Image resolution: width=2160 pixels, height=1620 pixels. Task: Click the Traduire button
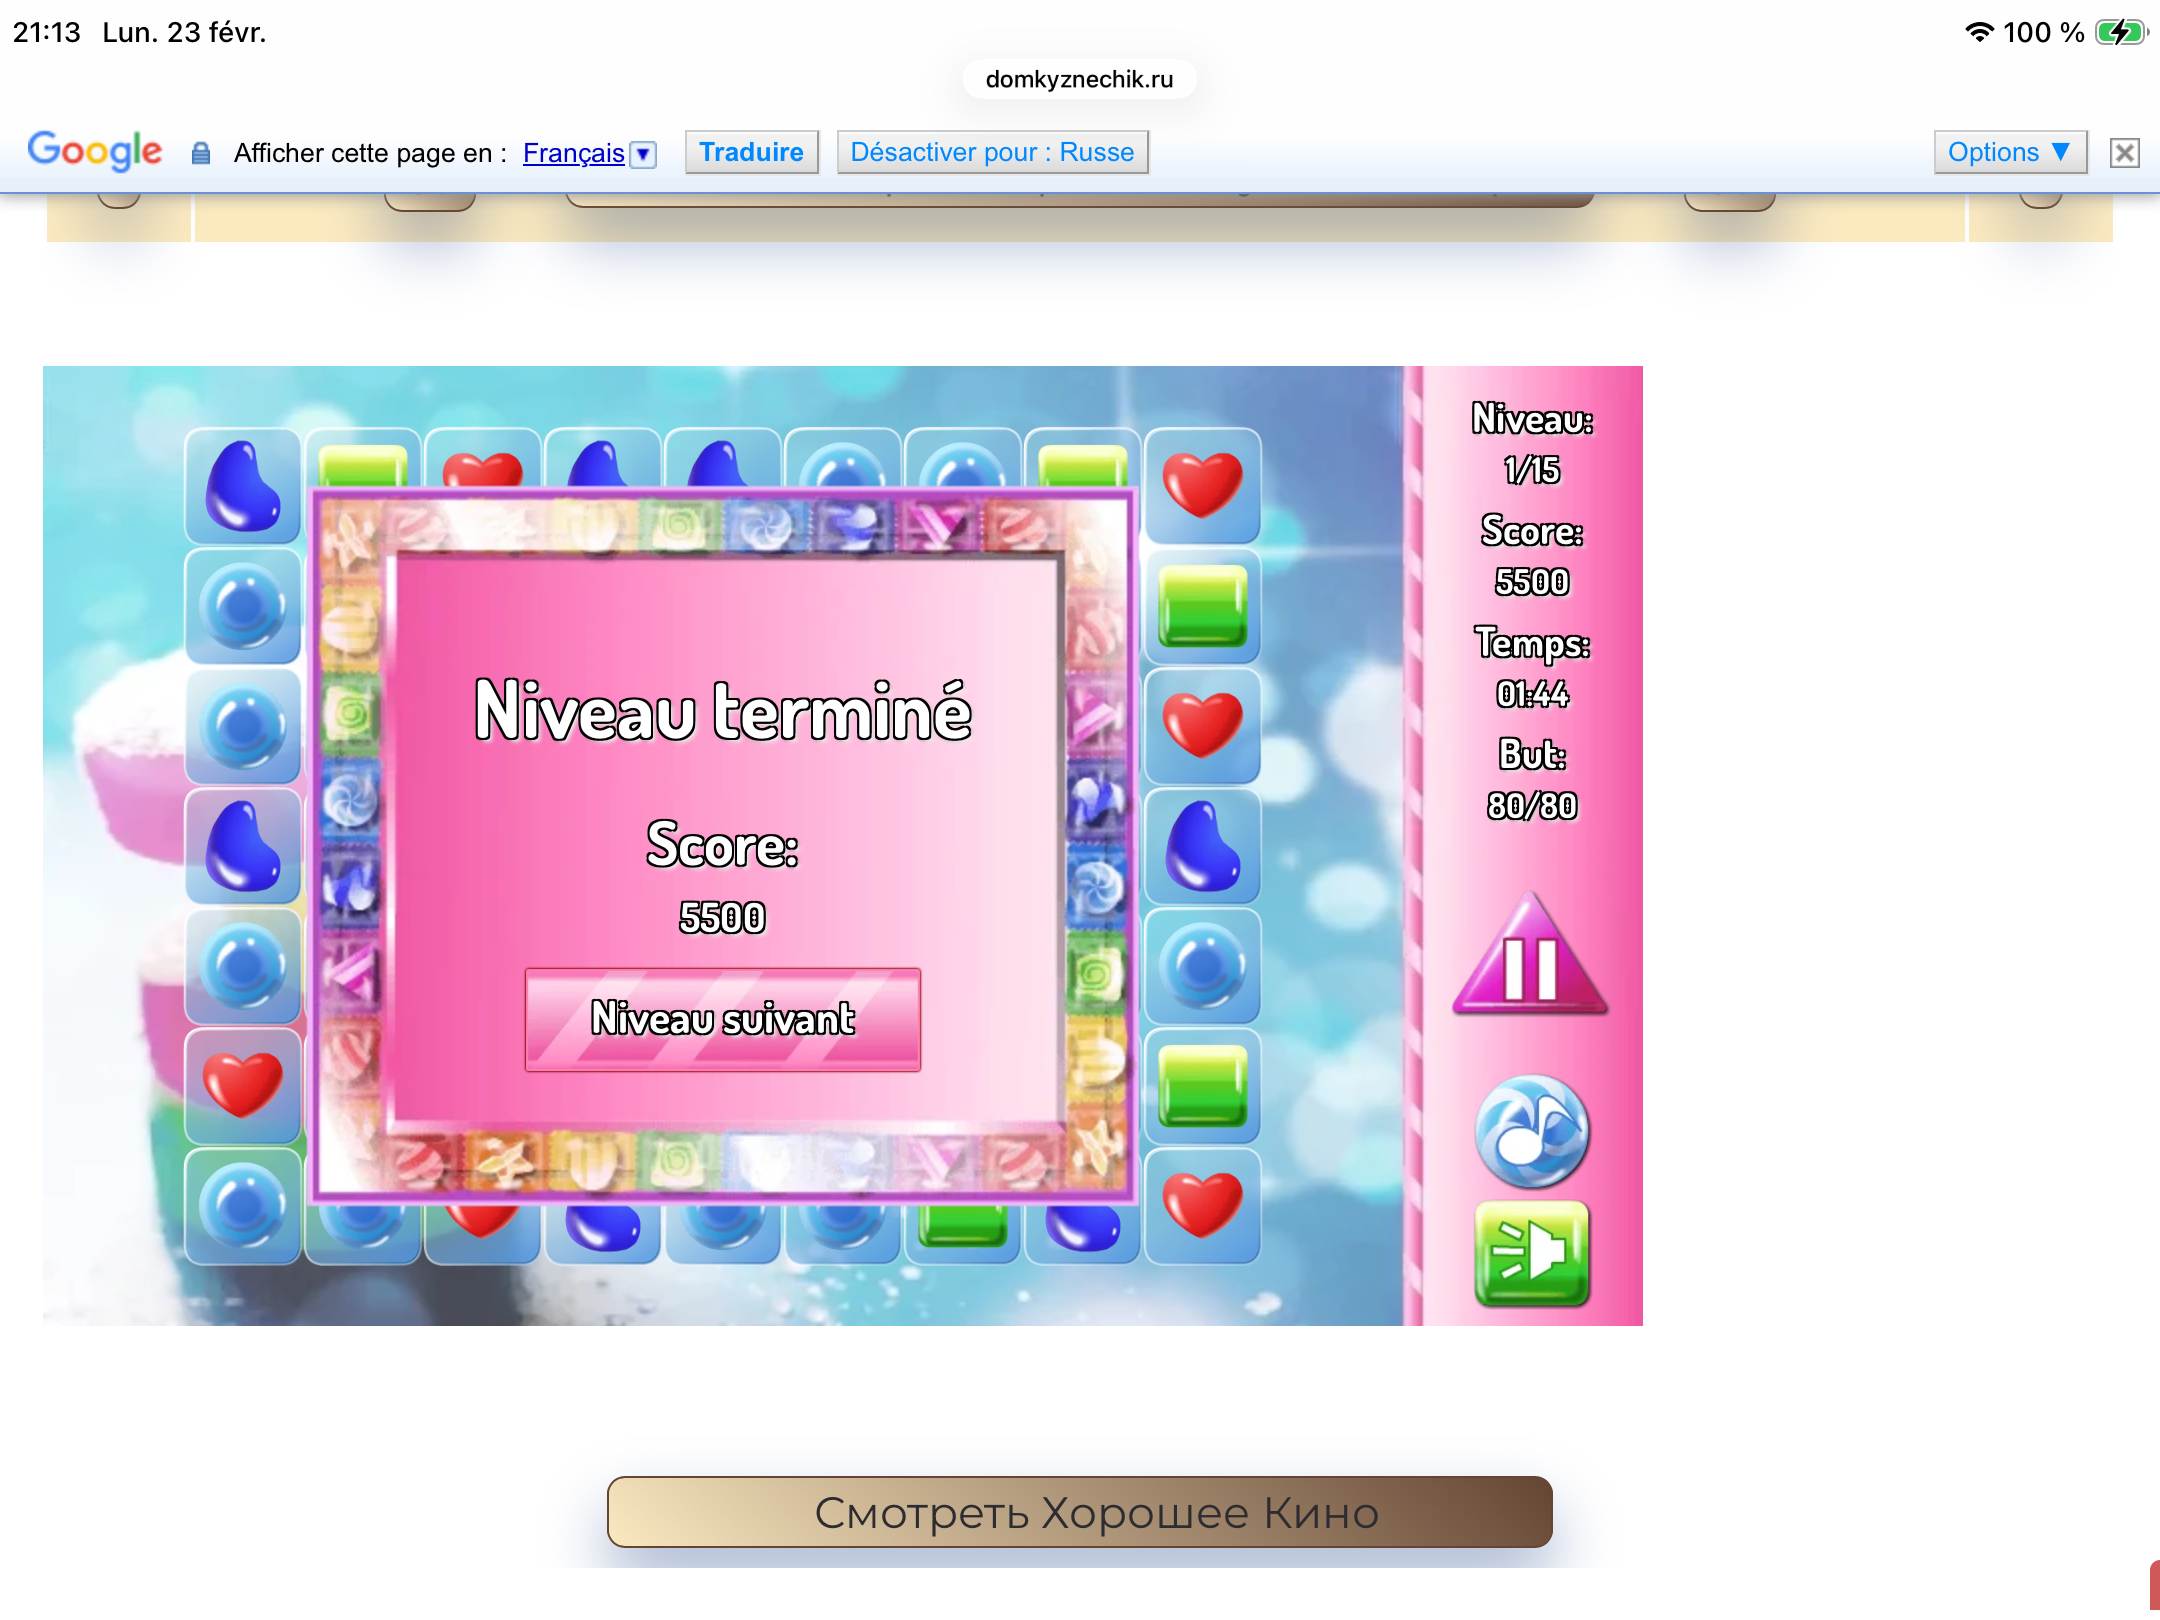[751, 152]
